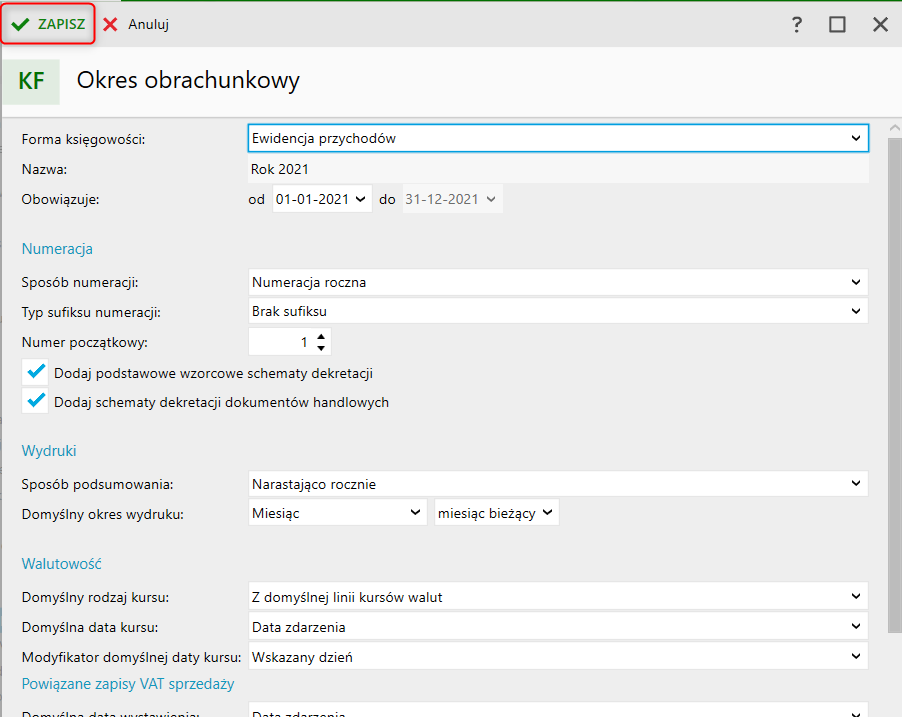Open the Miesiąc print period dropdown

click(338, 513)
